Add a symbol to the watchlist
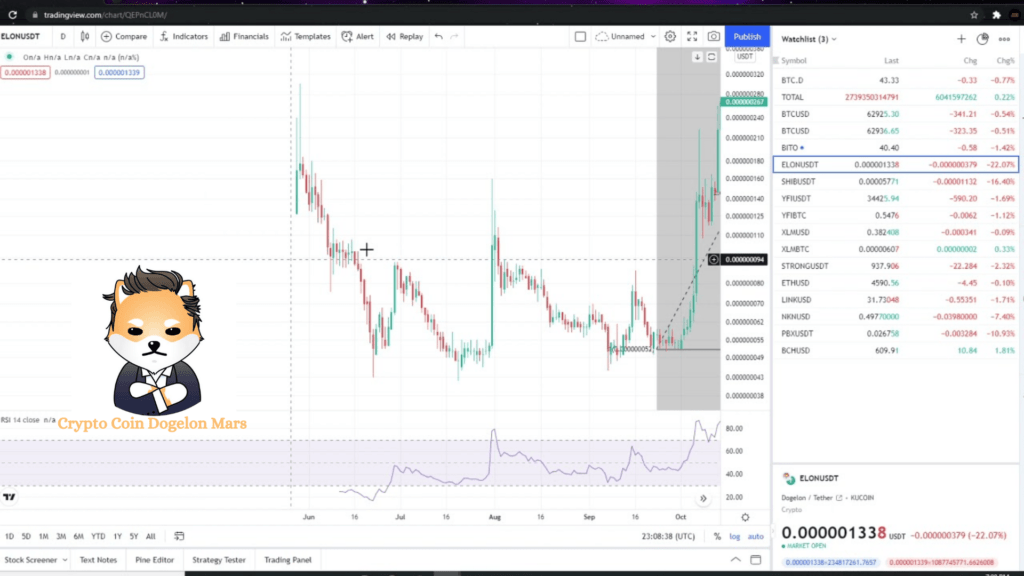 961,39
